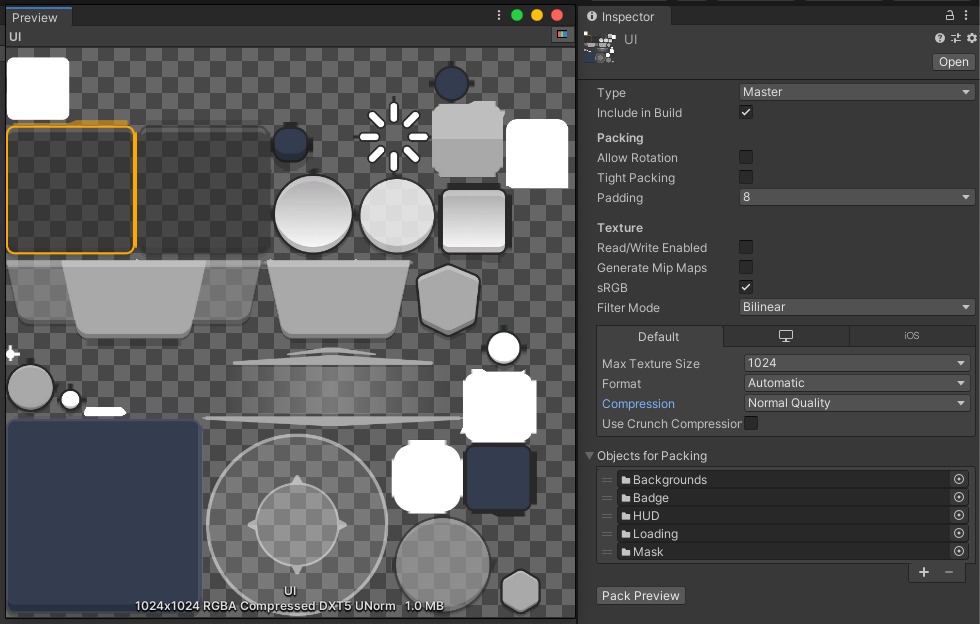Open the asset settings gear menu
Image resolution: width=980 pixels, height=624 pixels.
(x=971, y=38)
